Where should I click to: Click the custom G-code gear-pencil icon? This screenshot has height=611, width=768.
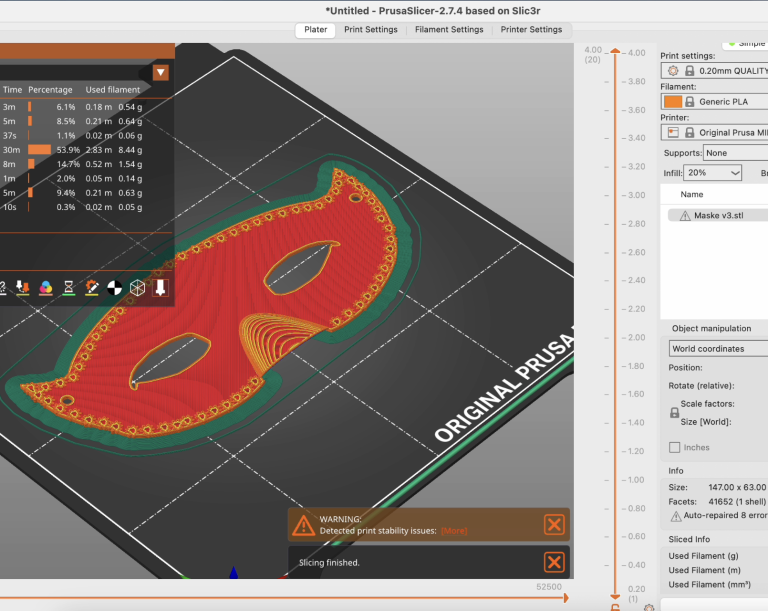[91, 288]
